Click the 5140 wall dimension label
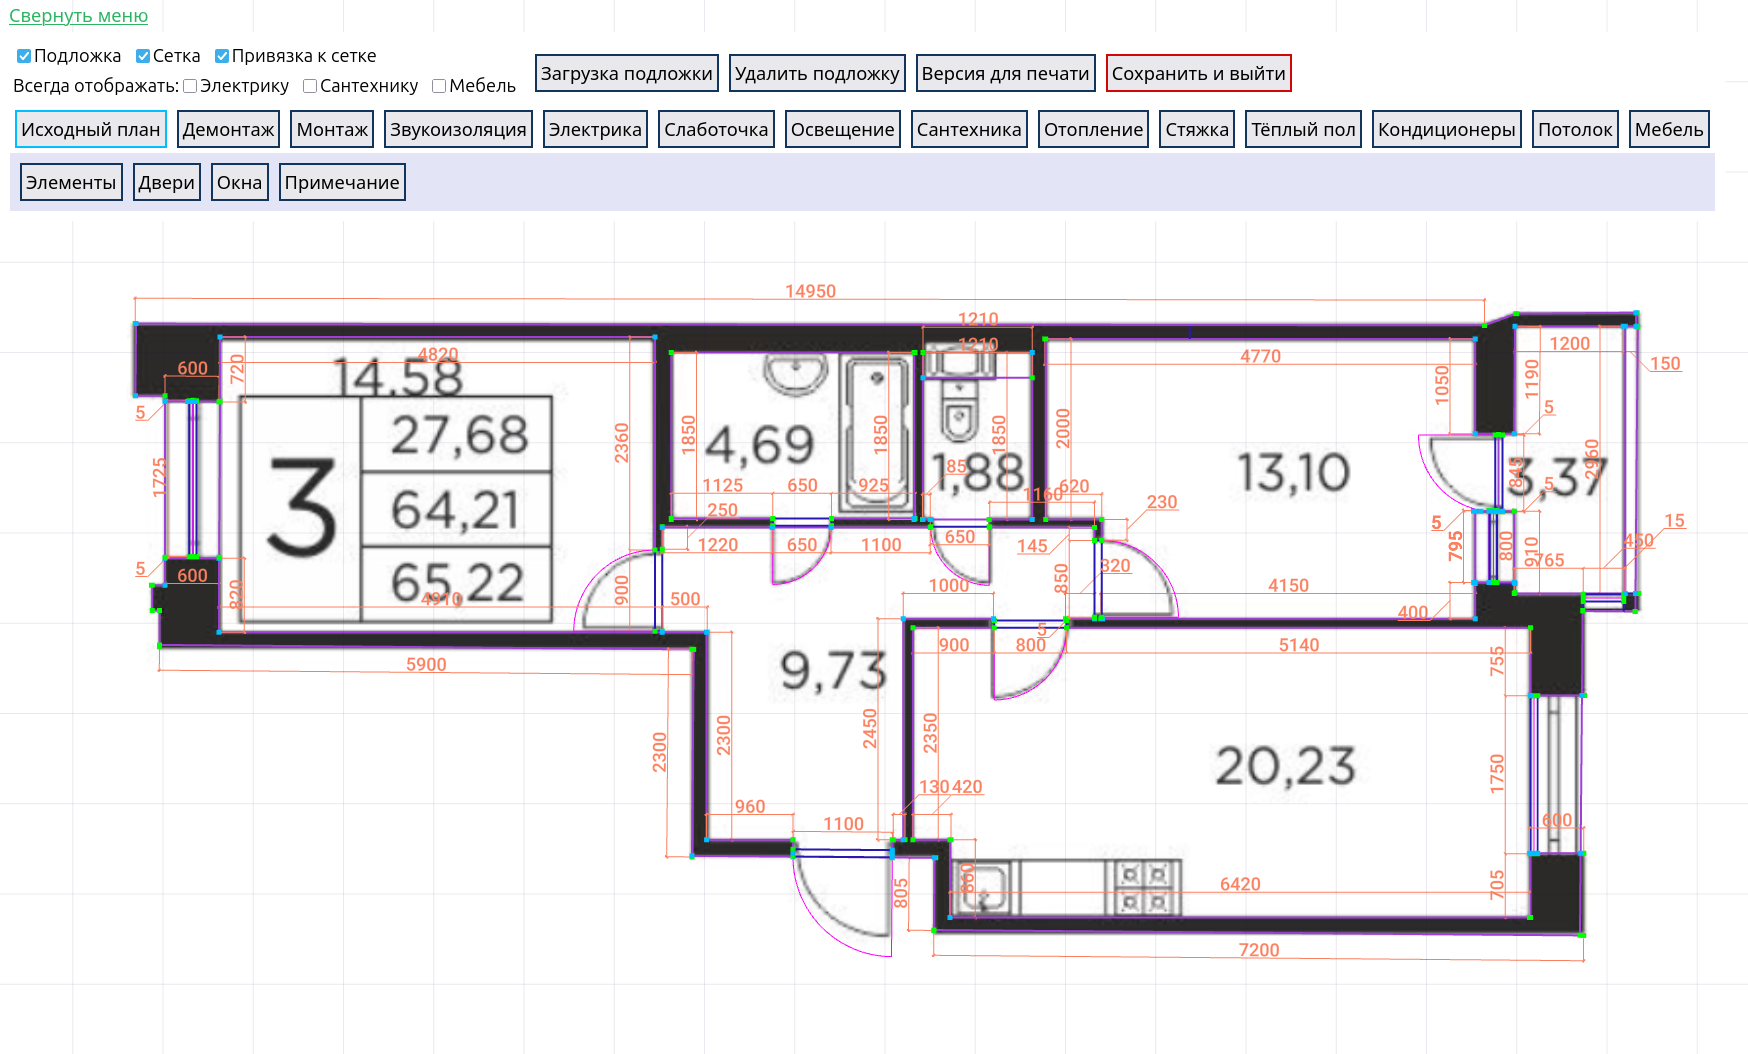The width and height of the screenshot is (1748, 1054). coord(1299,645)
